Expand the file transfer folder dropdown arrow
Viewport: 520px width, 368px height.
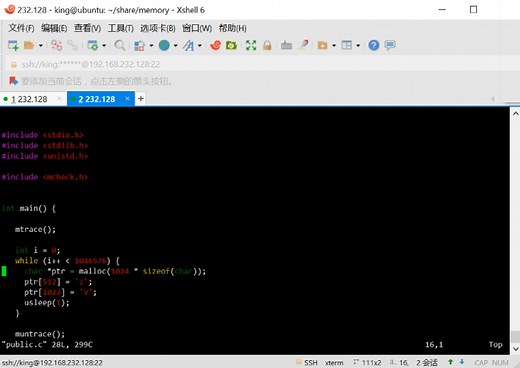(334, 45)
